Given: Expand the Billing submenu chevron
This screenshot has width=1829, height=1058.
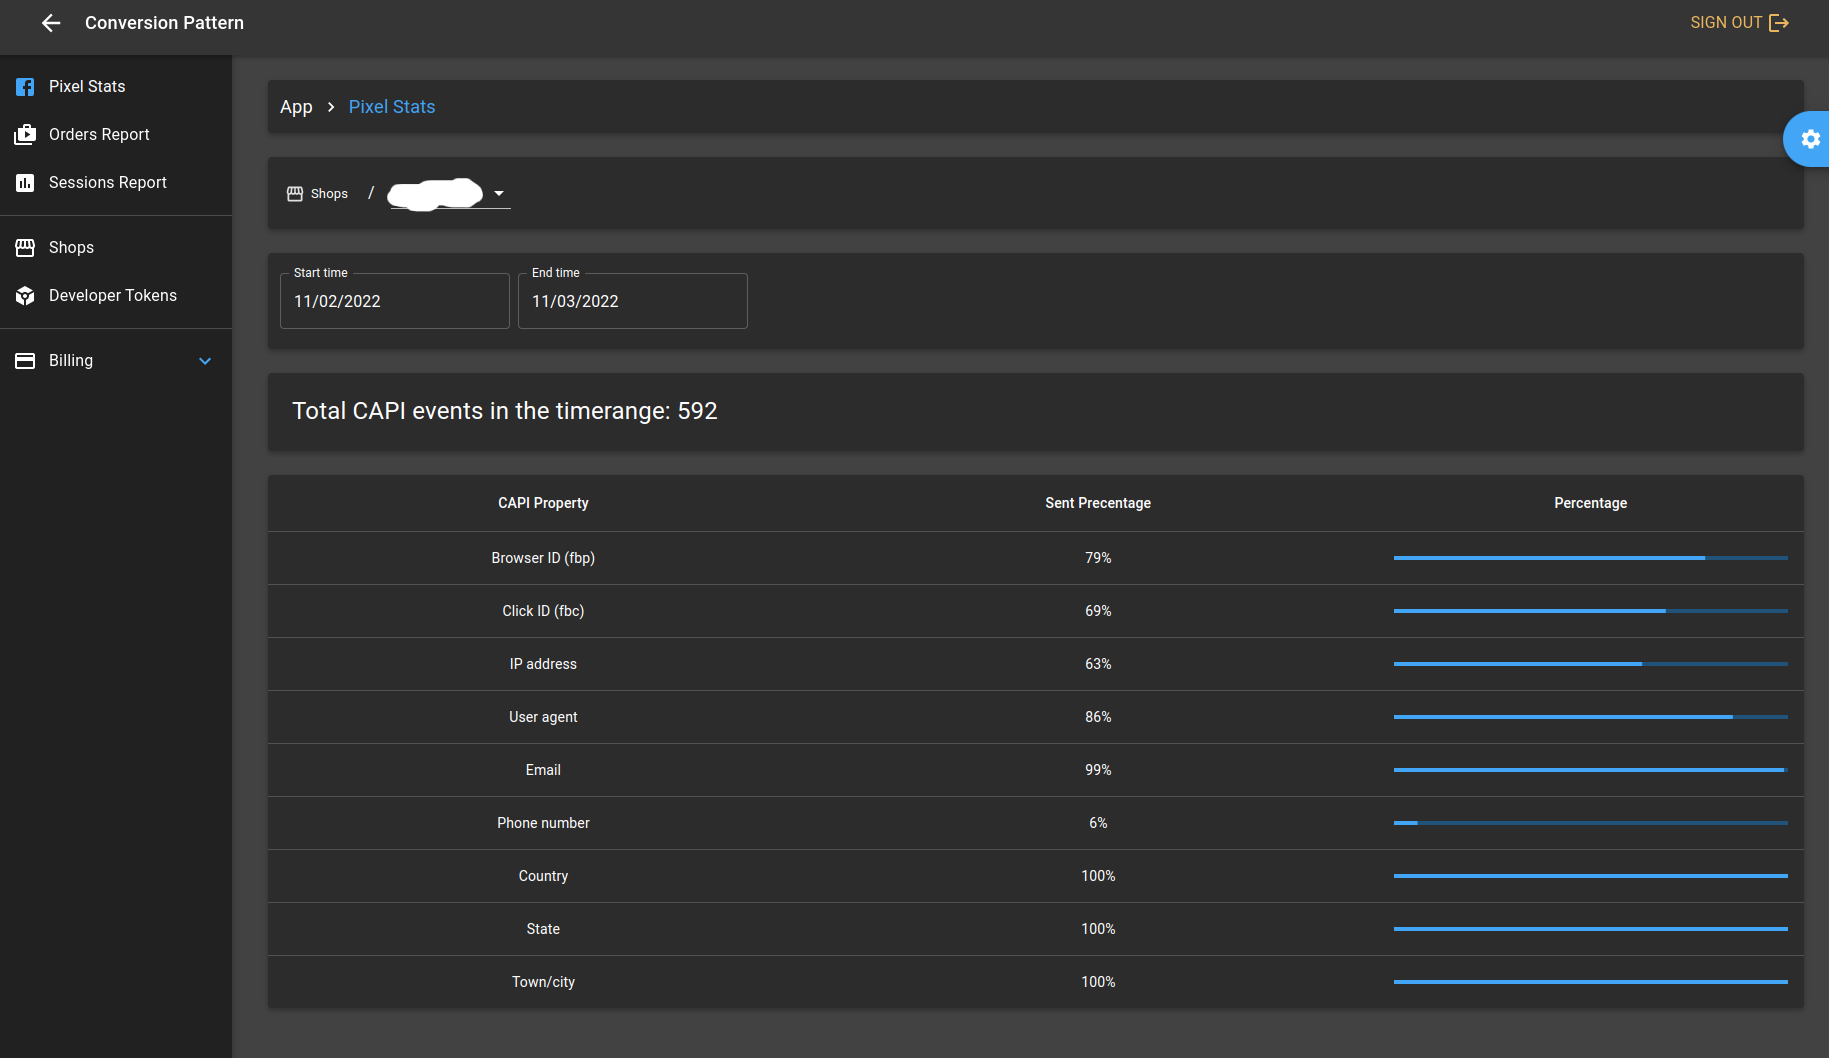Looking at the screenshot, I should (x=205, y=361).
